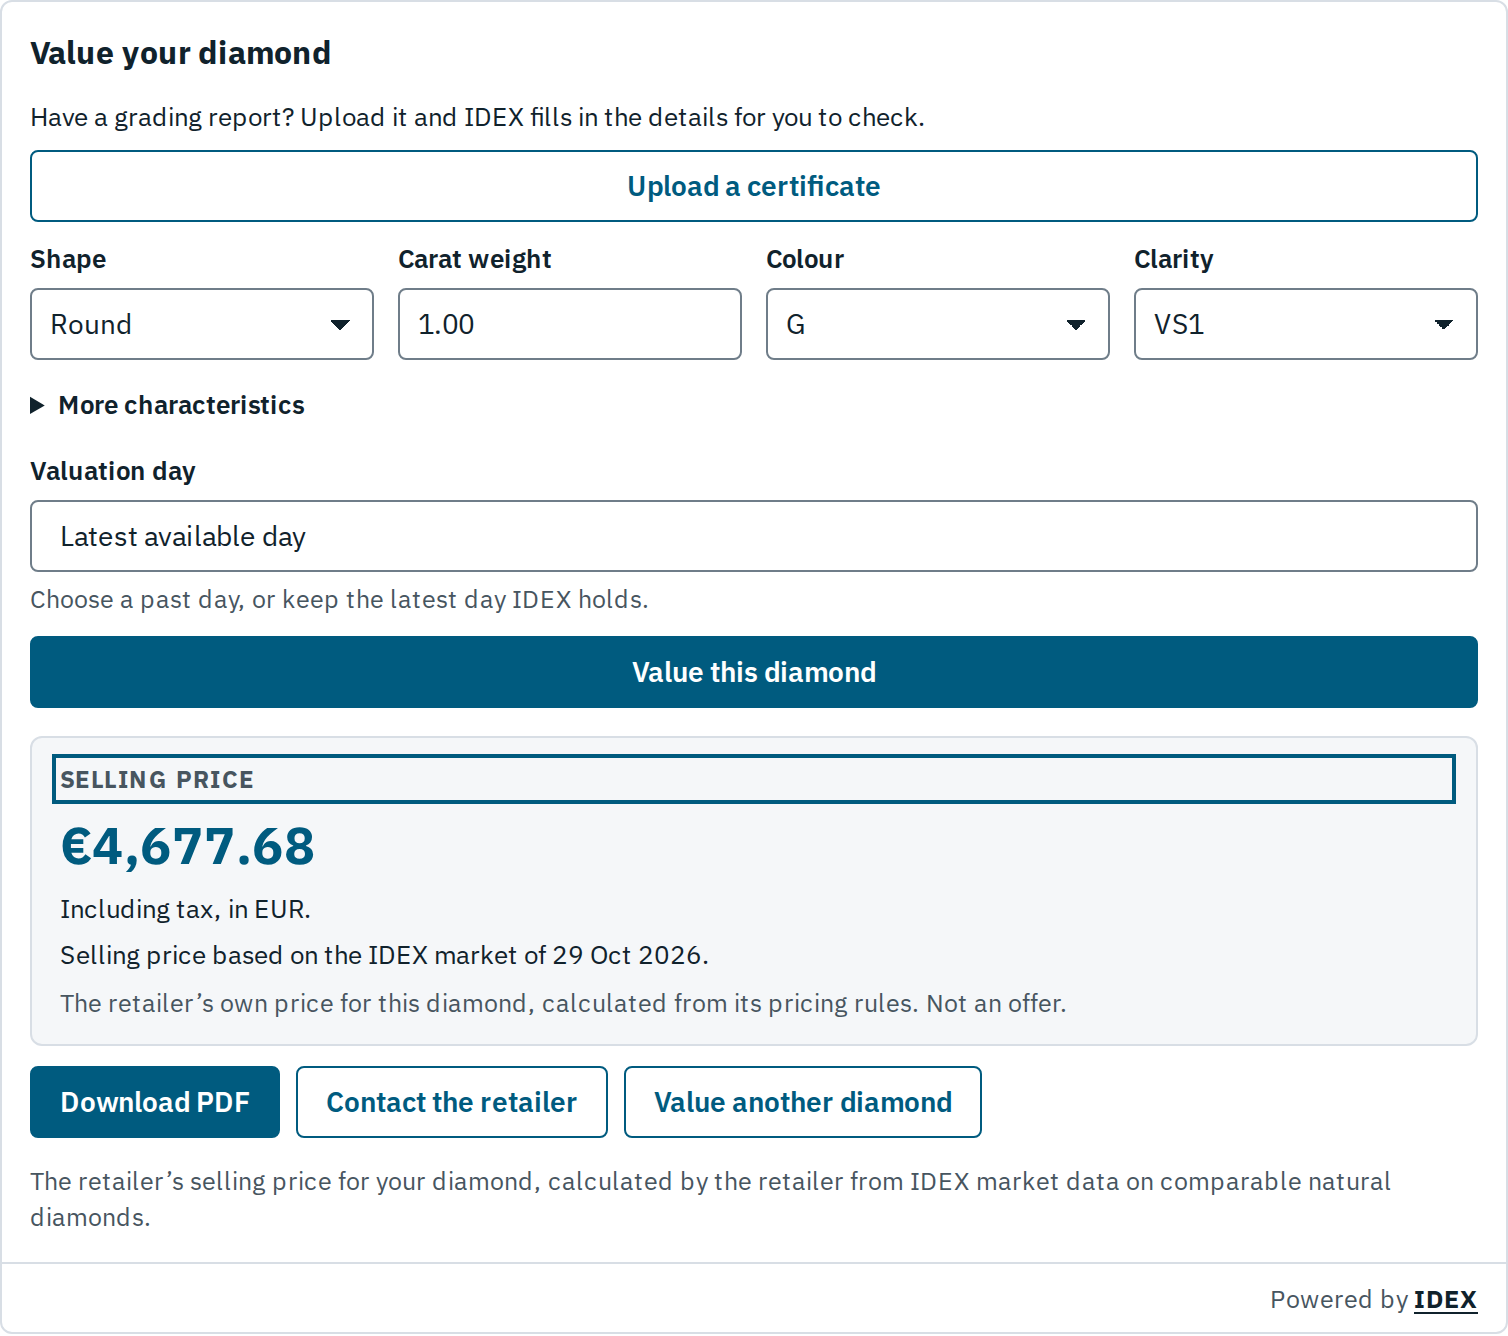Image resolution: width=1508 pixels, height=1336 pixels.
Task: Click the Colour field label
Action: pyautogui.click(x=805, y=259)
